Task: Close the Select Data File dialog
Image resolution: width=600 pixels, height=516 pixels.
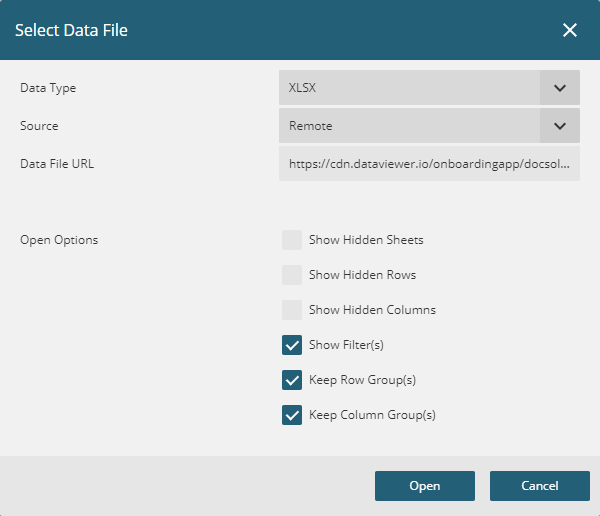Action: [x=570, y=30]
